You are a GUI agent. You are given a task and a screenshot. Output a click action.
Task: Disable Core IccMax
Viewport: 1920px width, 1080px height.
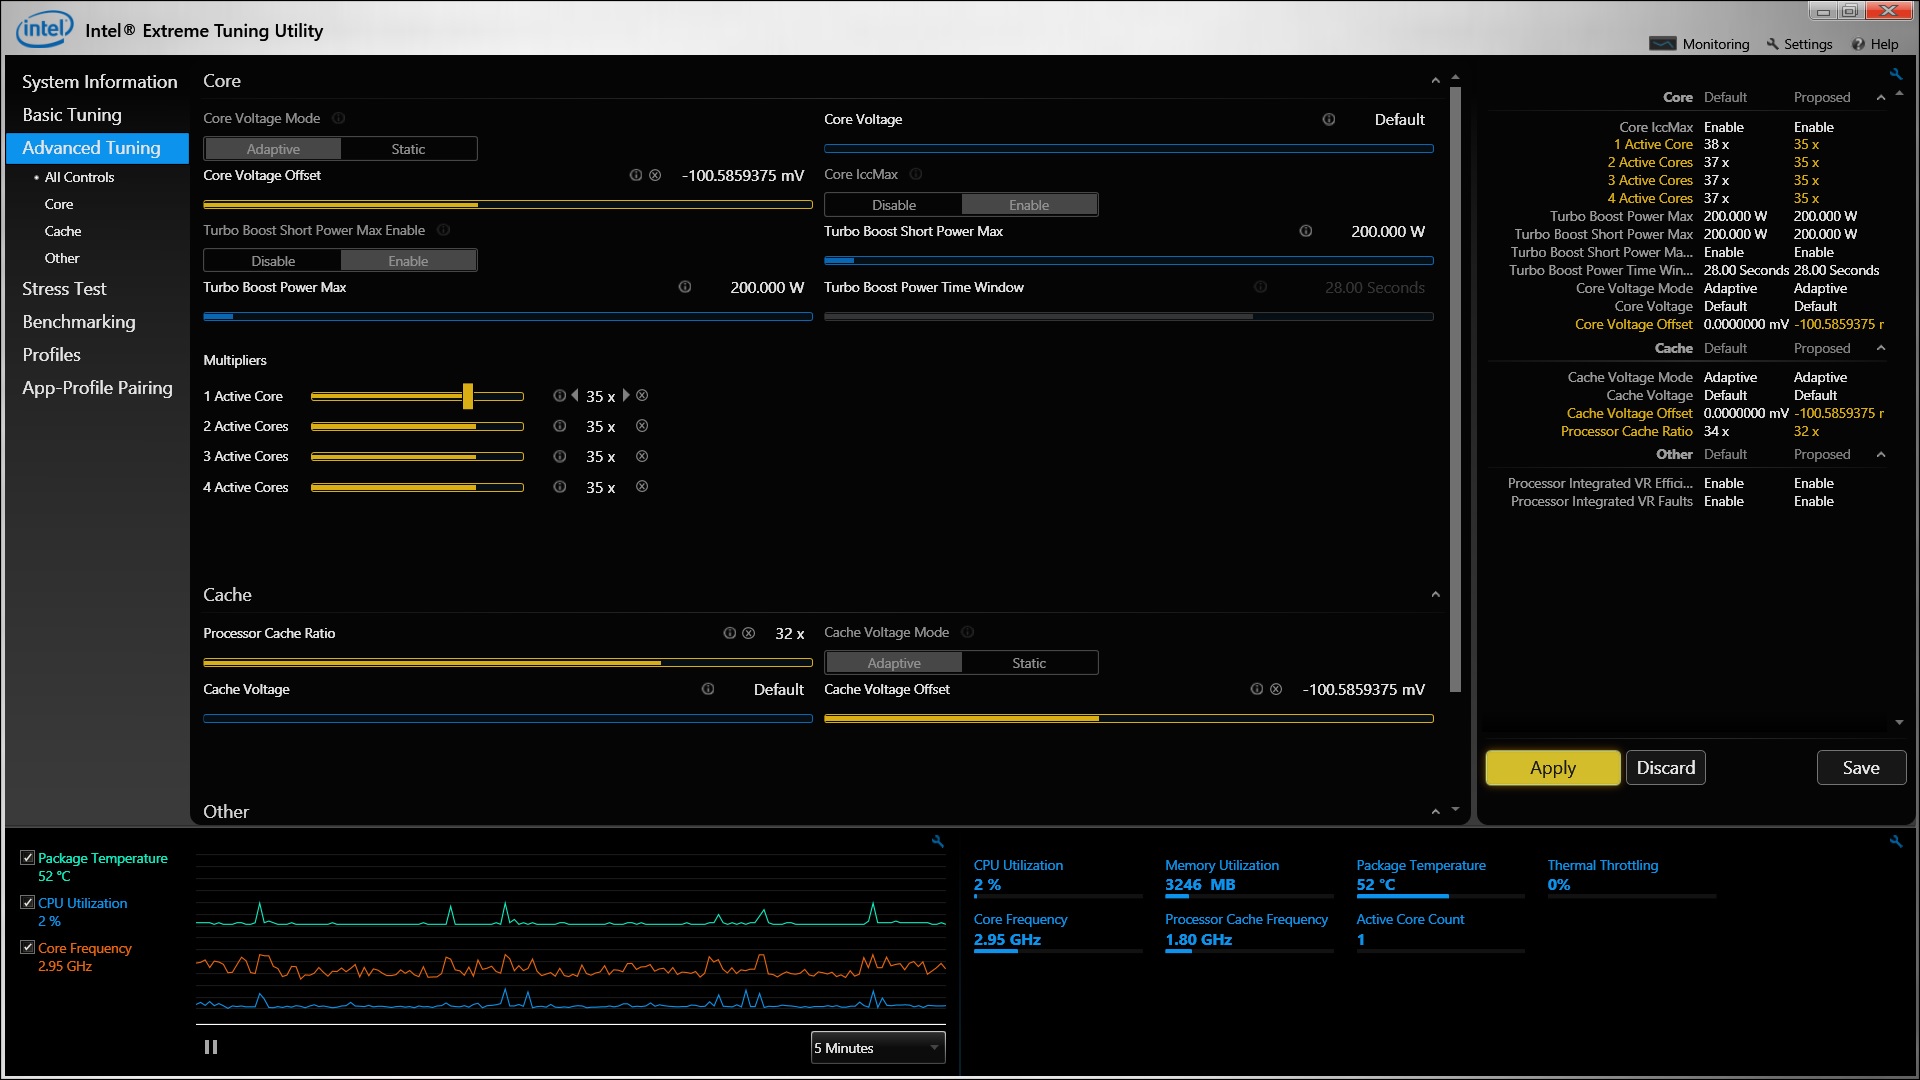point(894,205)
